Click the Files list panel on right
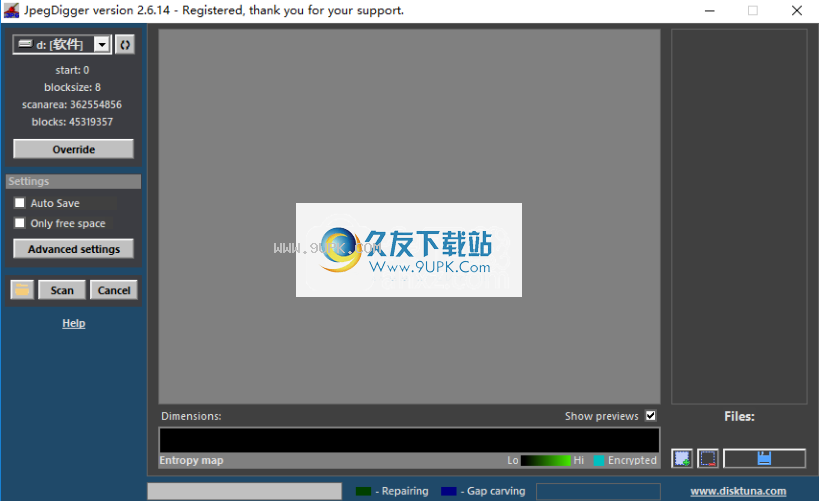Viewport: 819px width, 501px height. [739, 216]
